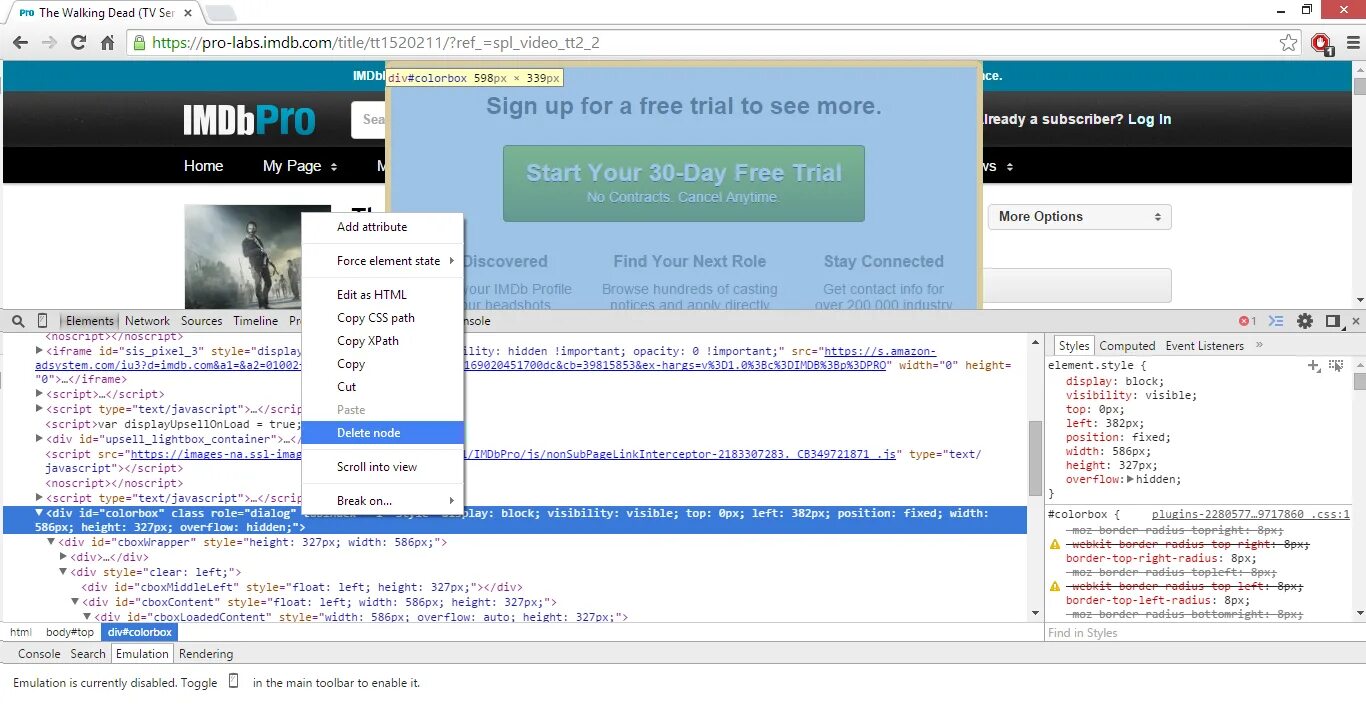
Task: Show the console drawer icon
Action: coord(1276,321)
